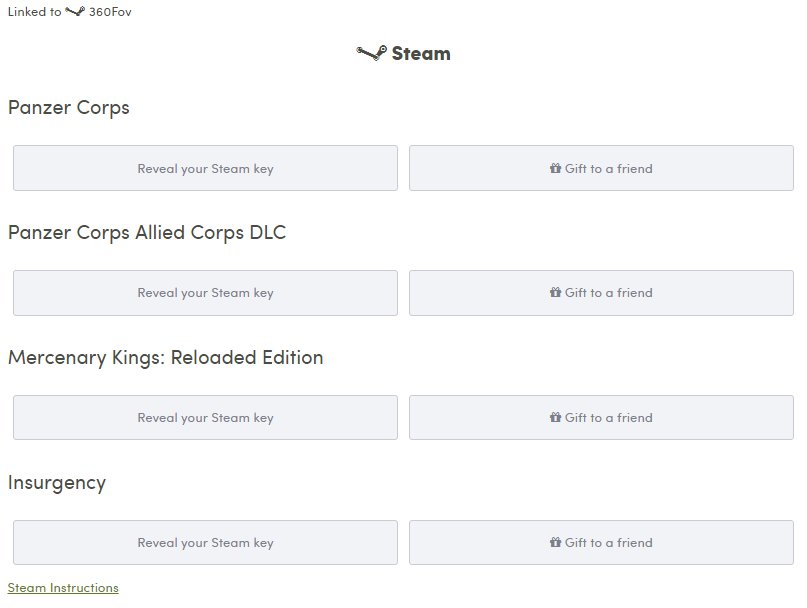Select the Mercenary Kings: Reloaded Edition heading
This screenshot has width=807, height=608.
(166, 358)
